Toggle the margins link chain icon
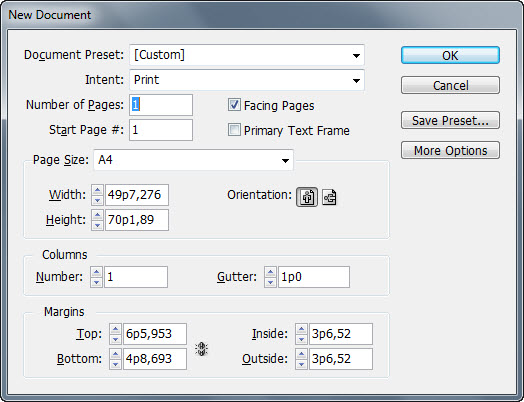 coord(202,349)
